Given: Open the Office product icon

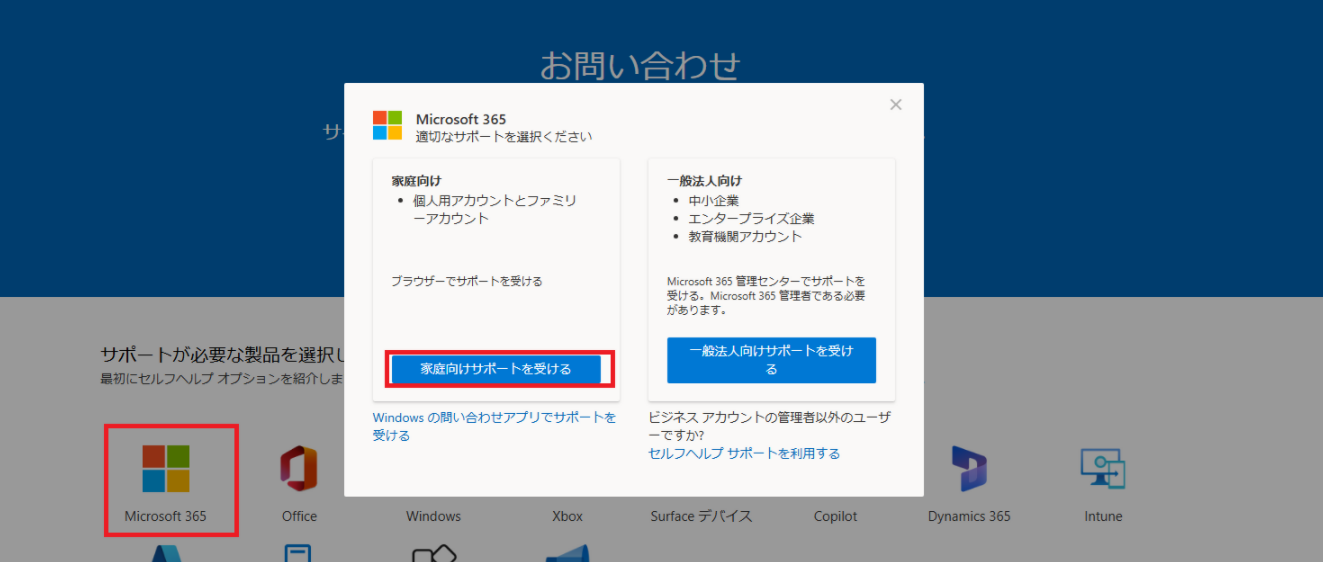Looking at the screenshot, I should [299, 469].
